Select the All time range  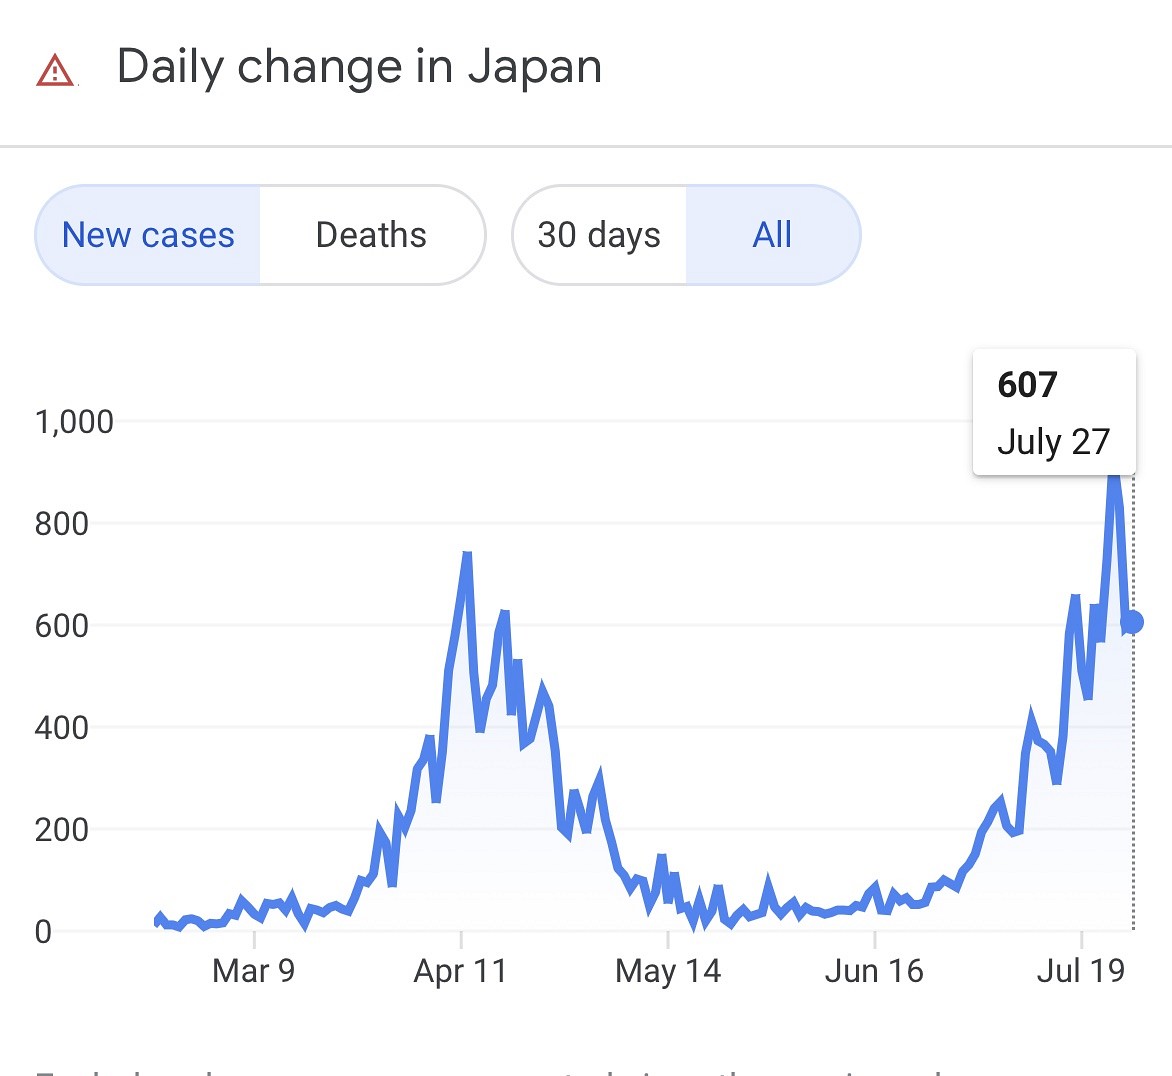[772, 235]
